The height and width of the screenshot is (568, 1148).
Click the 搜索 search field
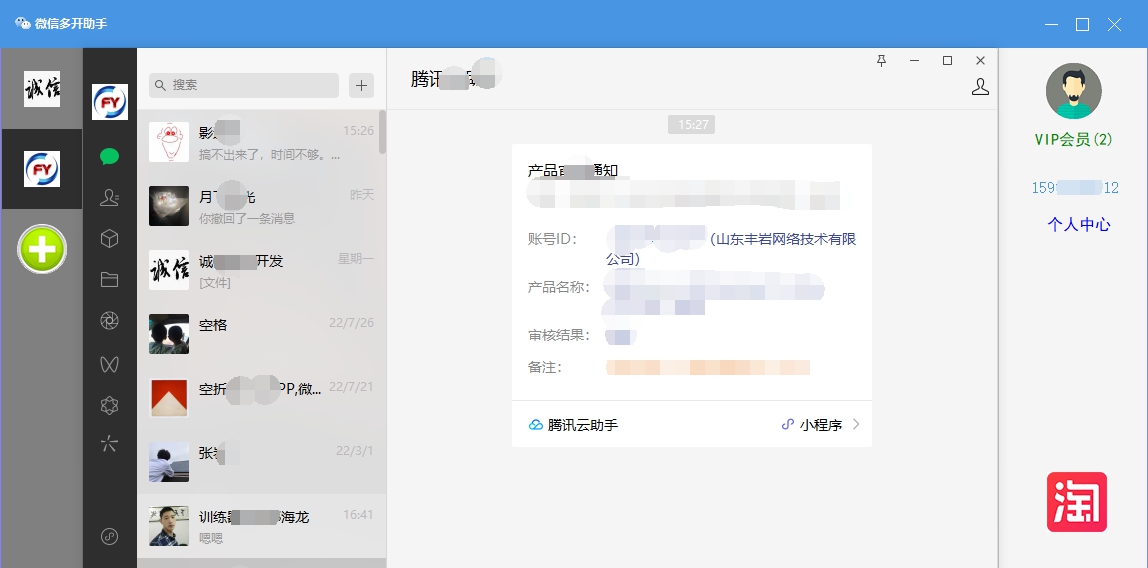click(x=244, y=85)
